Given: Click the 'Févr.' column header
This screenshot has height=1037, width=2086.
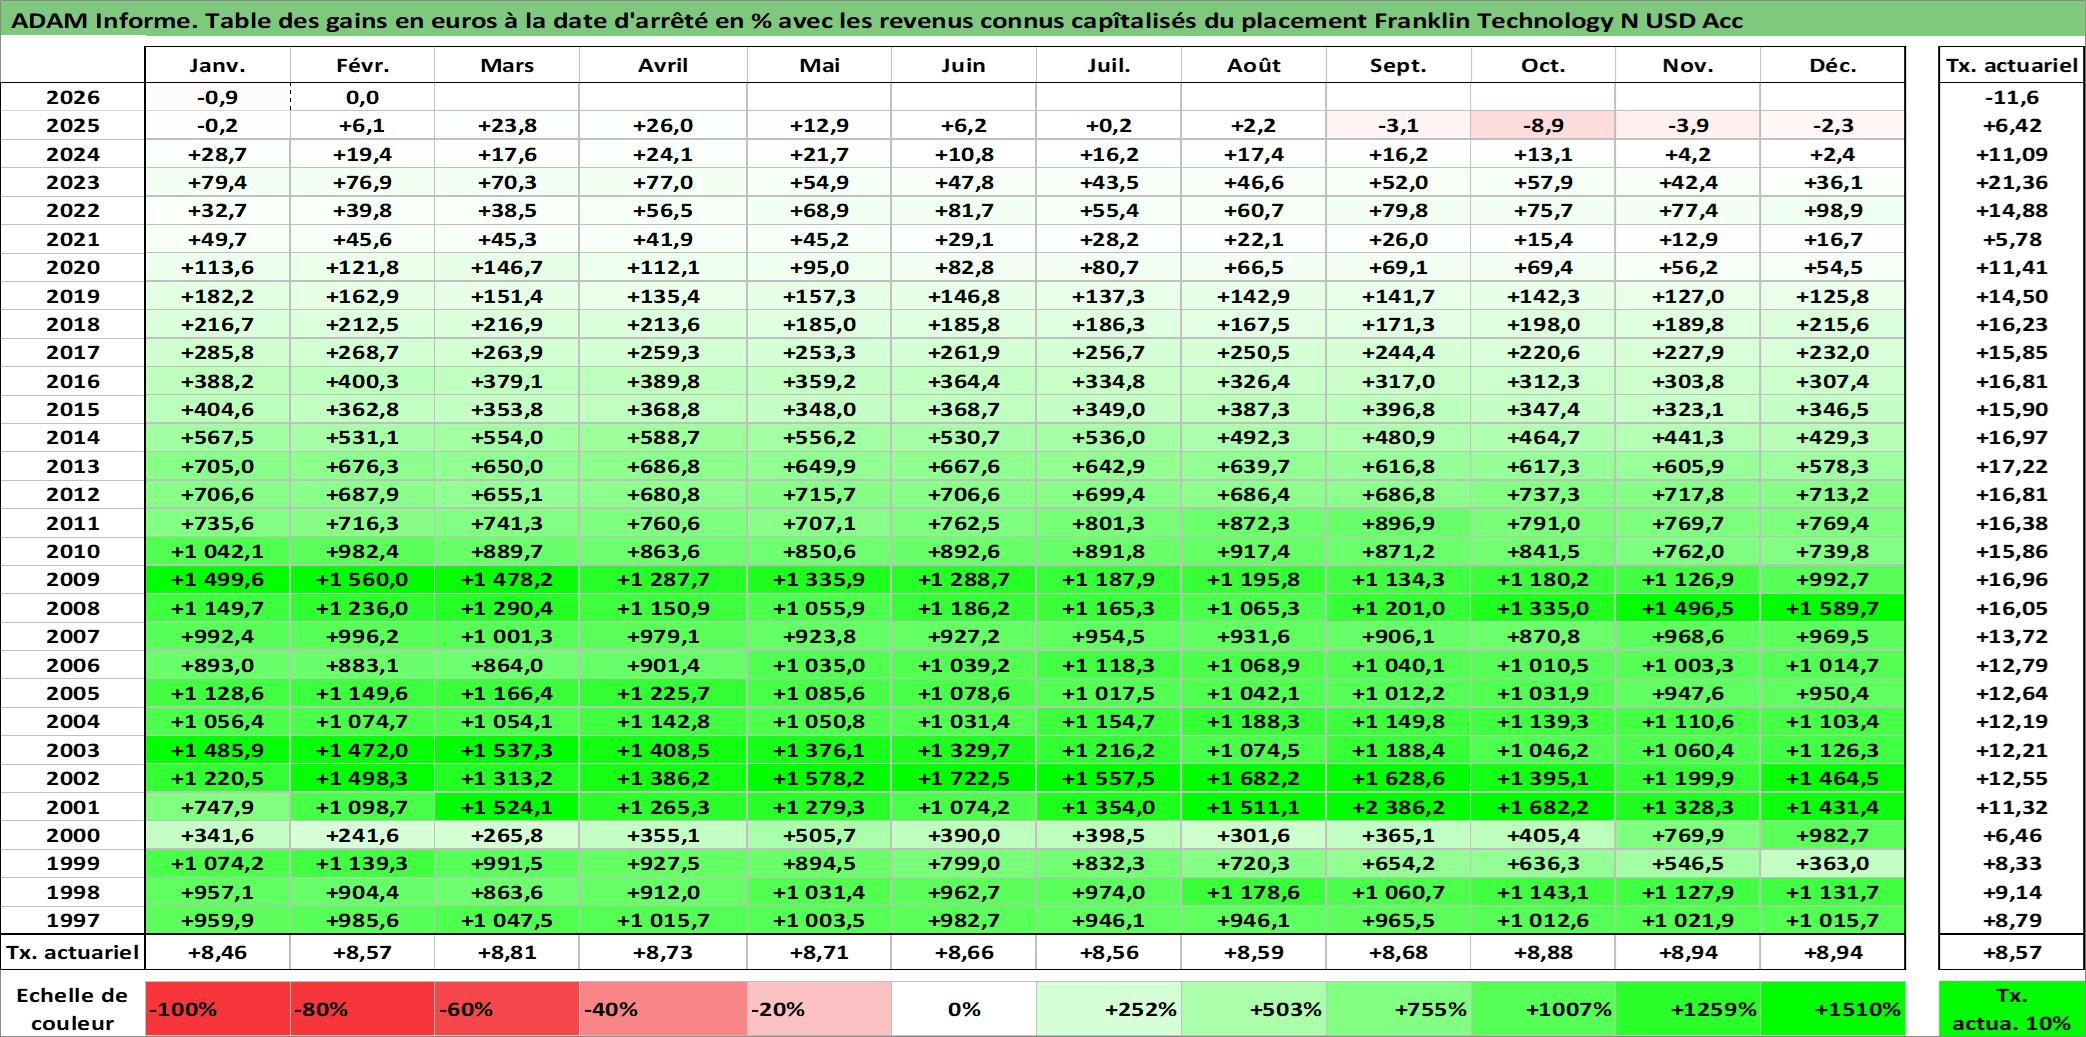Looking at the screenshot, I should [362, 65].
